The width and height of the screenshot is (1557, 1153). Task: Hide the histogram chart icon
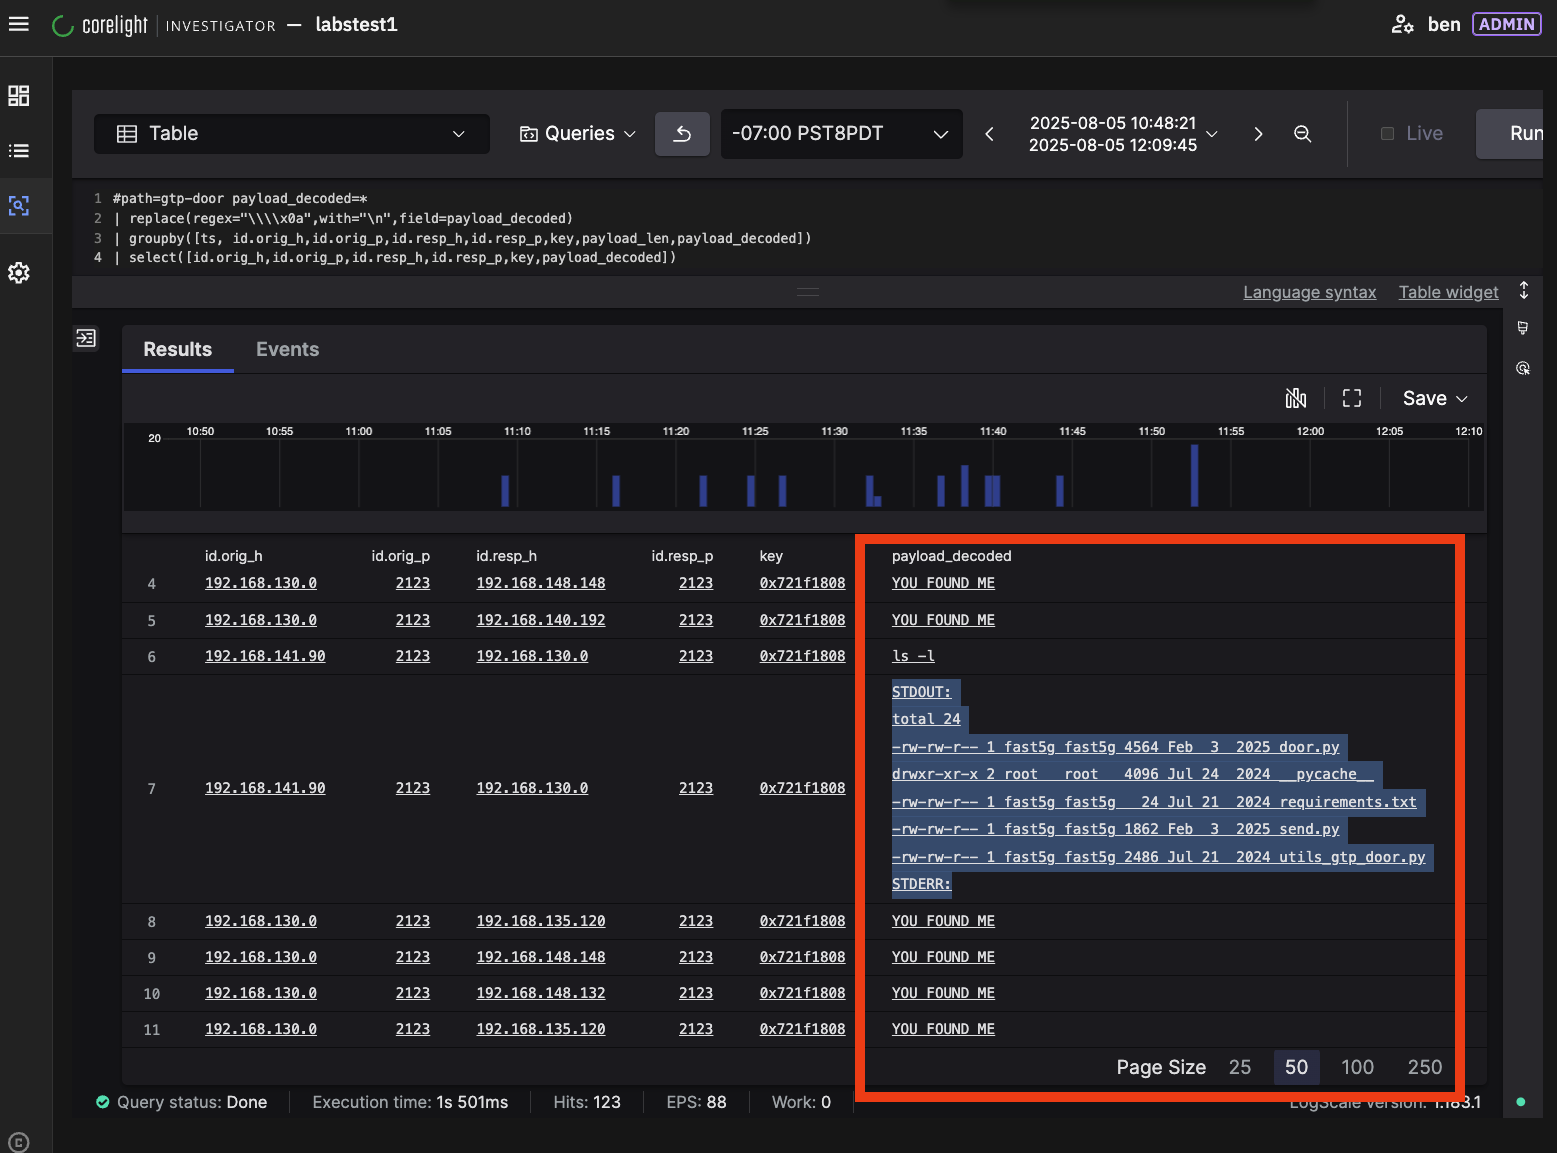pos(1296,398)
